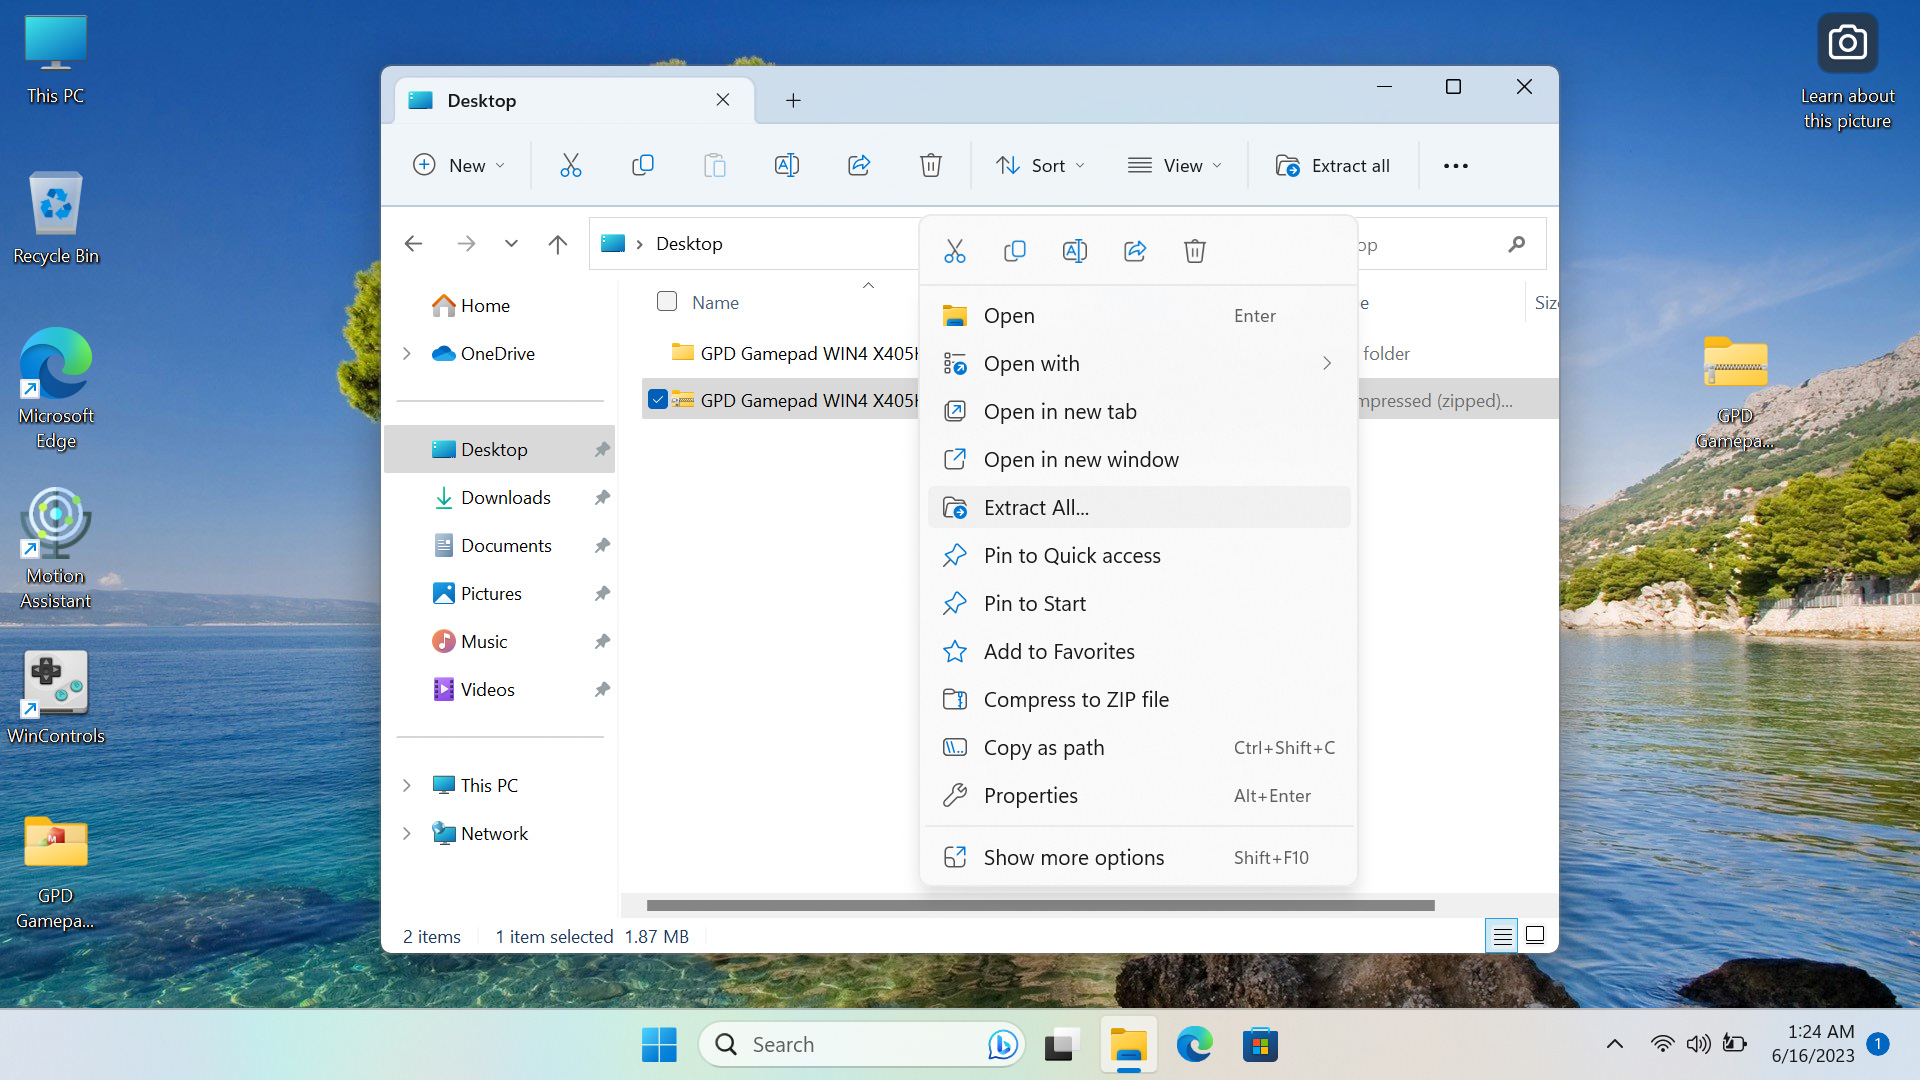The width and height of the screenshot is (1920, 1080).
Task: Click the Copy icon in Explorer toolbar
Action: (642, 165)
